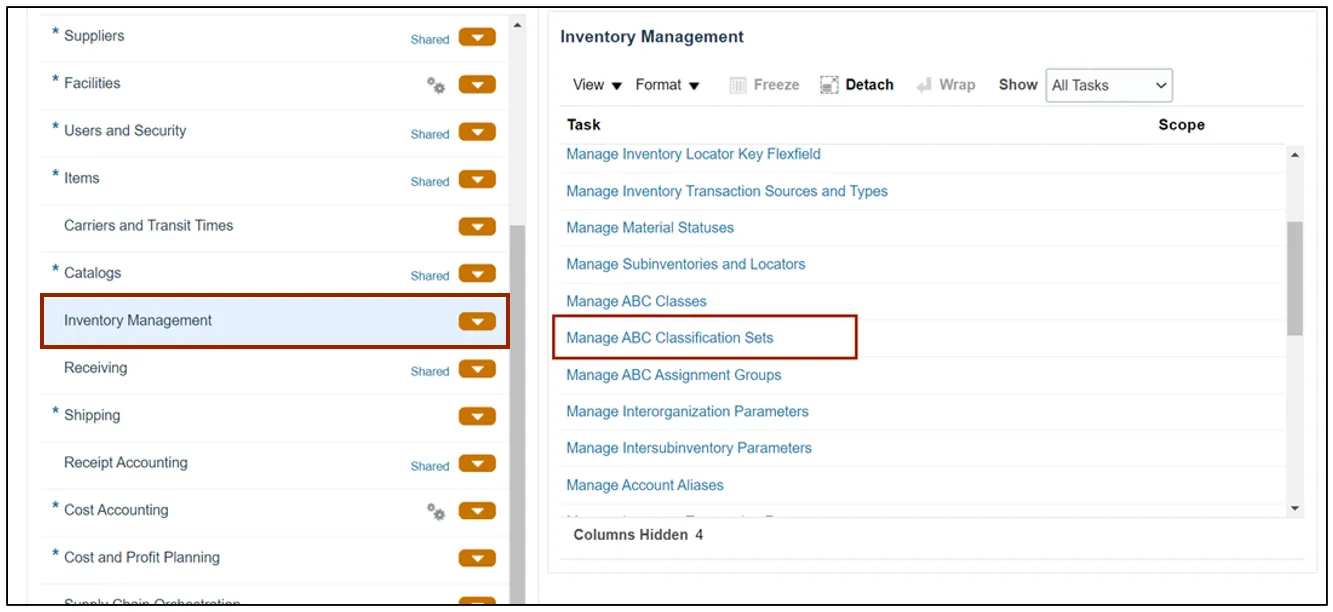The height and width of the screenshot is (612, 1333).
Task: Open Manage ABC Classification Sets task
Action: pos(669,338)
